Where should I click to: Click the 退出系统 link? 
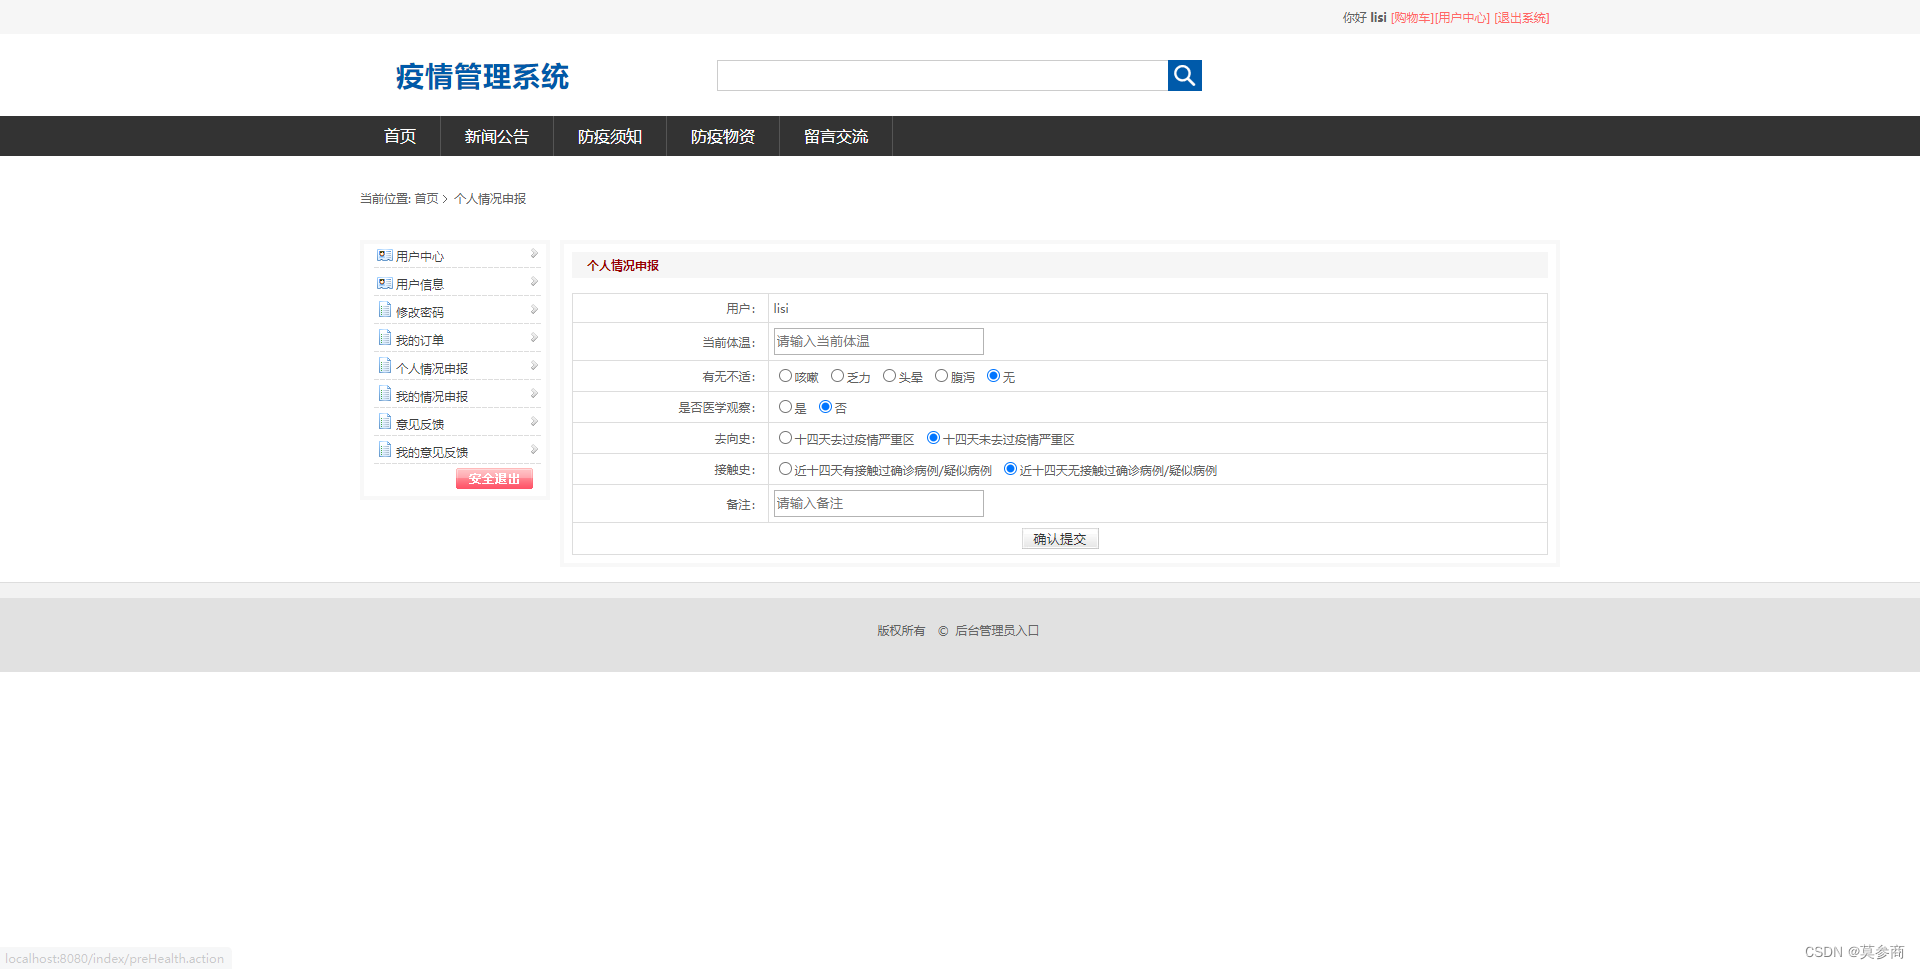pos(1522,18)
